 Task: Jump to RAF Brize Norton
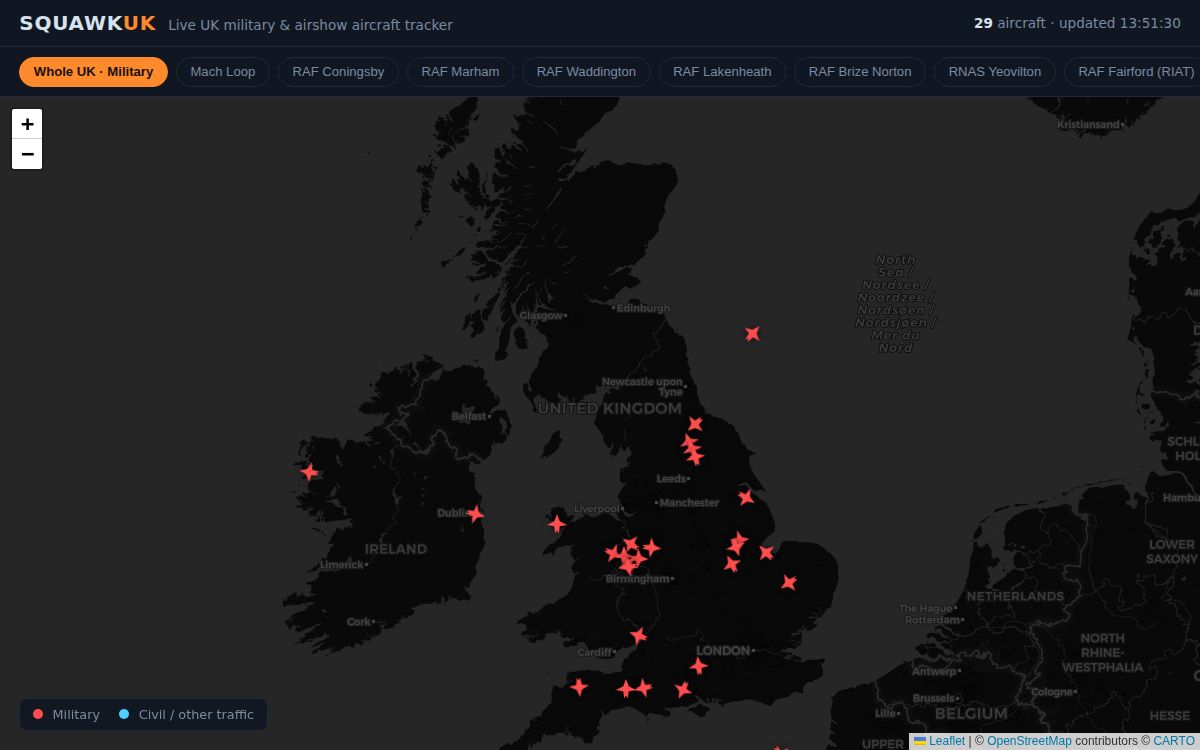point(860,72)
